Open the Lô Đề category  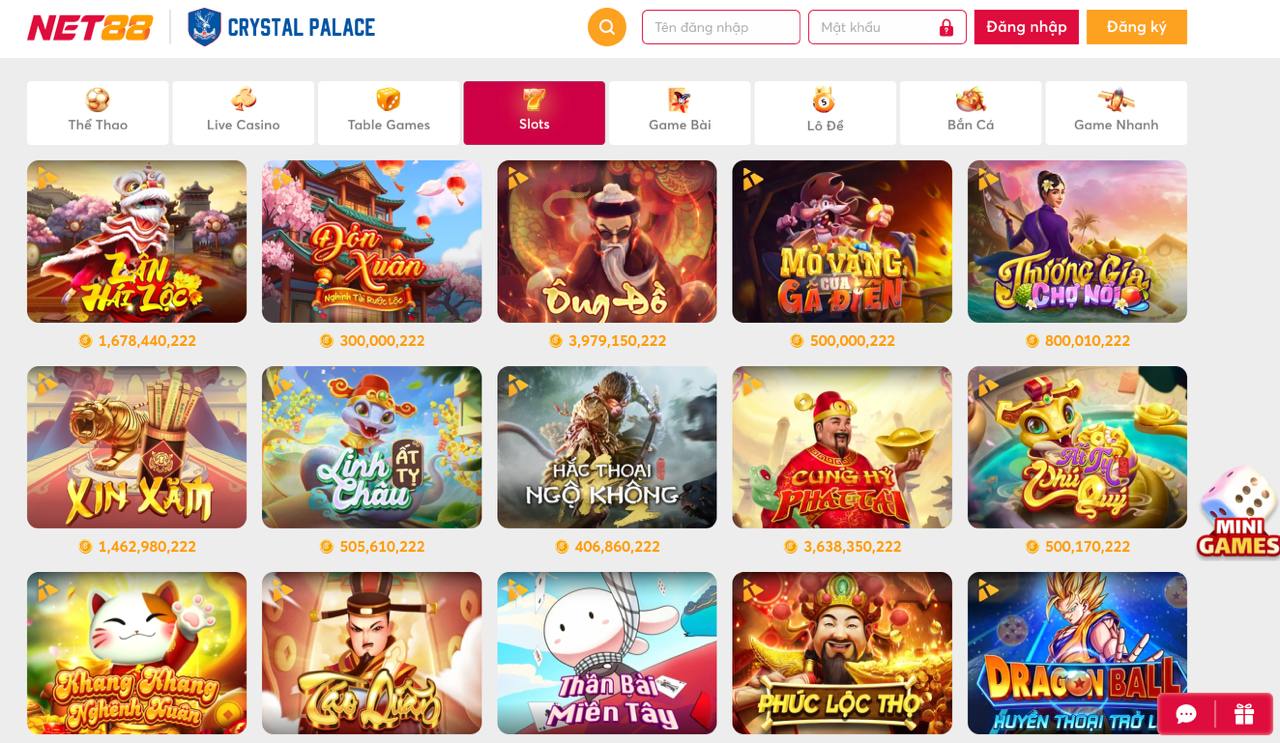click(825, 113)
